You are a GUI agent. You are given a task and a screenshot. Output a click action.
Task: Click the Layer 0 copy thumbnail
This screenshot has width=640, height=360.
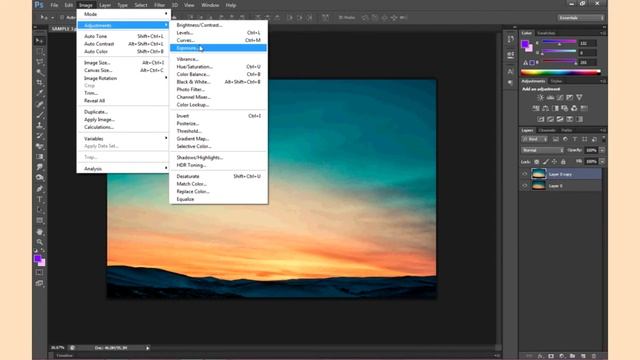tap(538, 174)
